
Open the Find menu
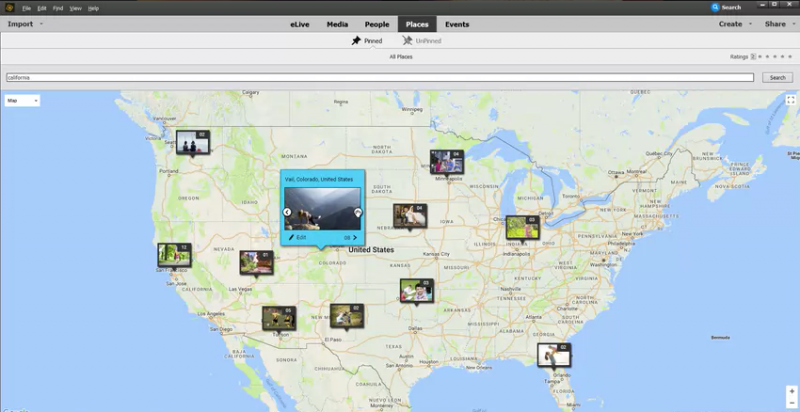tap(58, 8)
